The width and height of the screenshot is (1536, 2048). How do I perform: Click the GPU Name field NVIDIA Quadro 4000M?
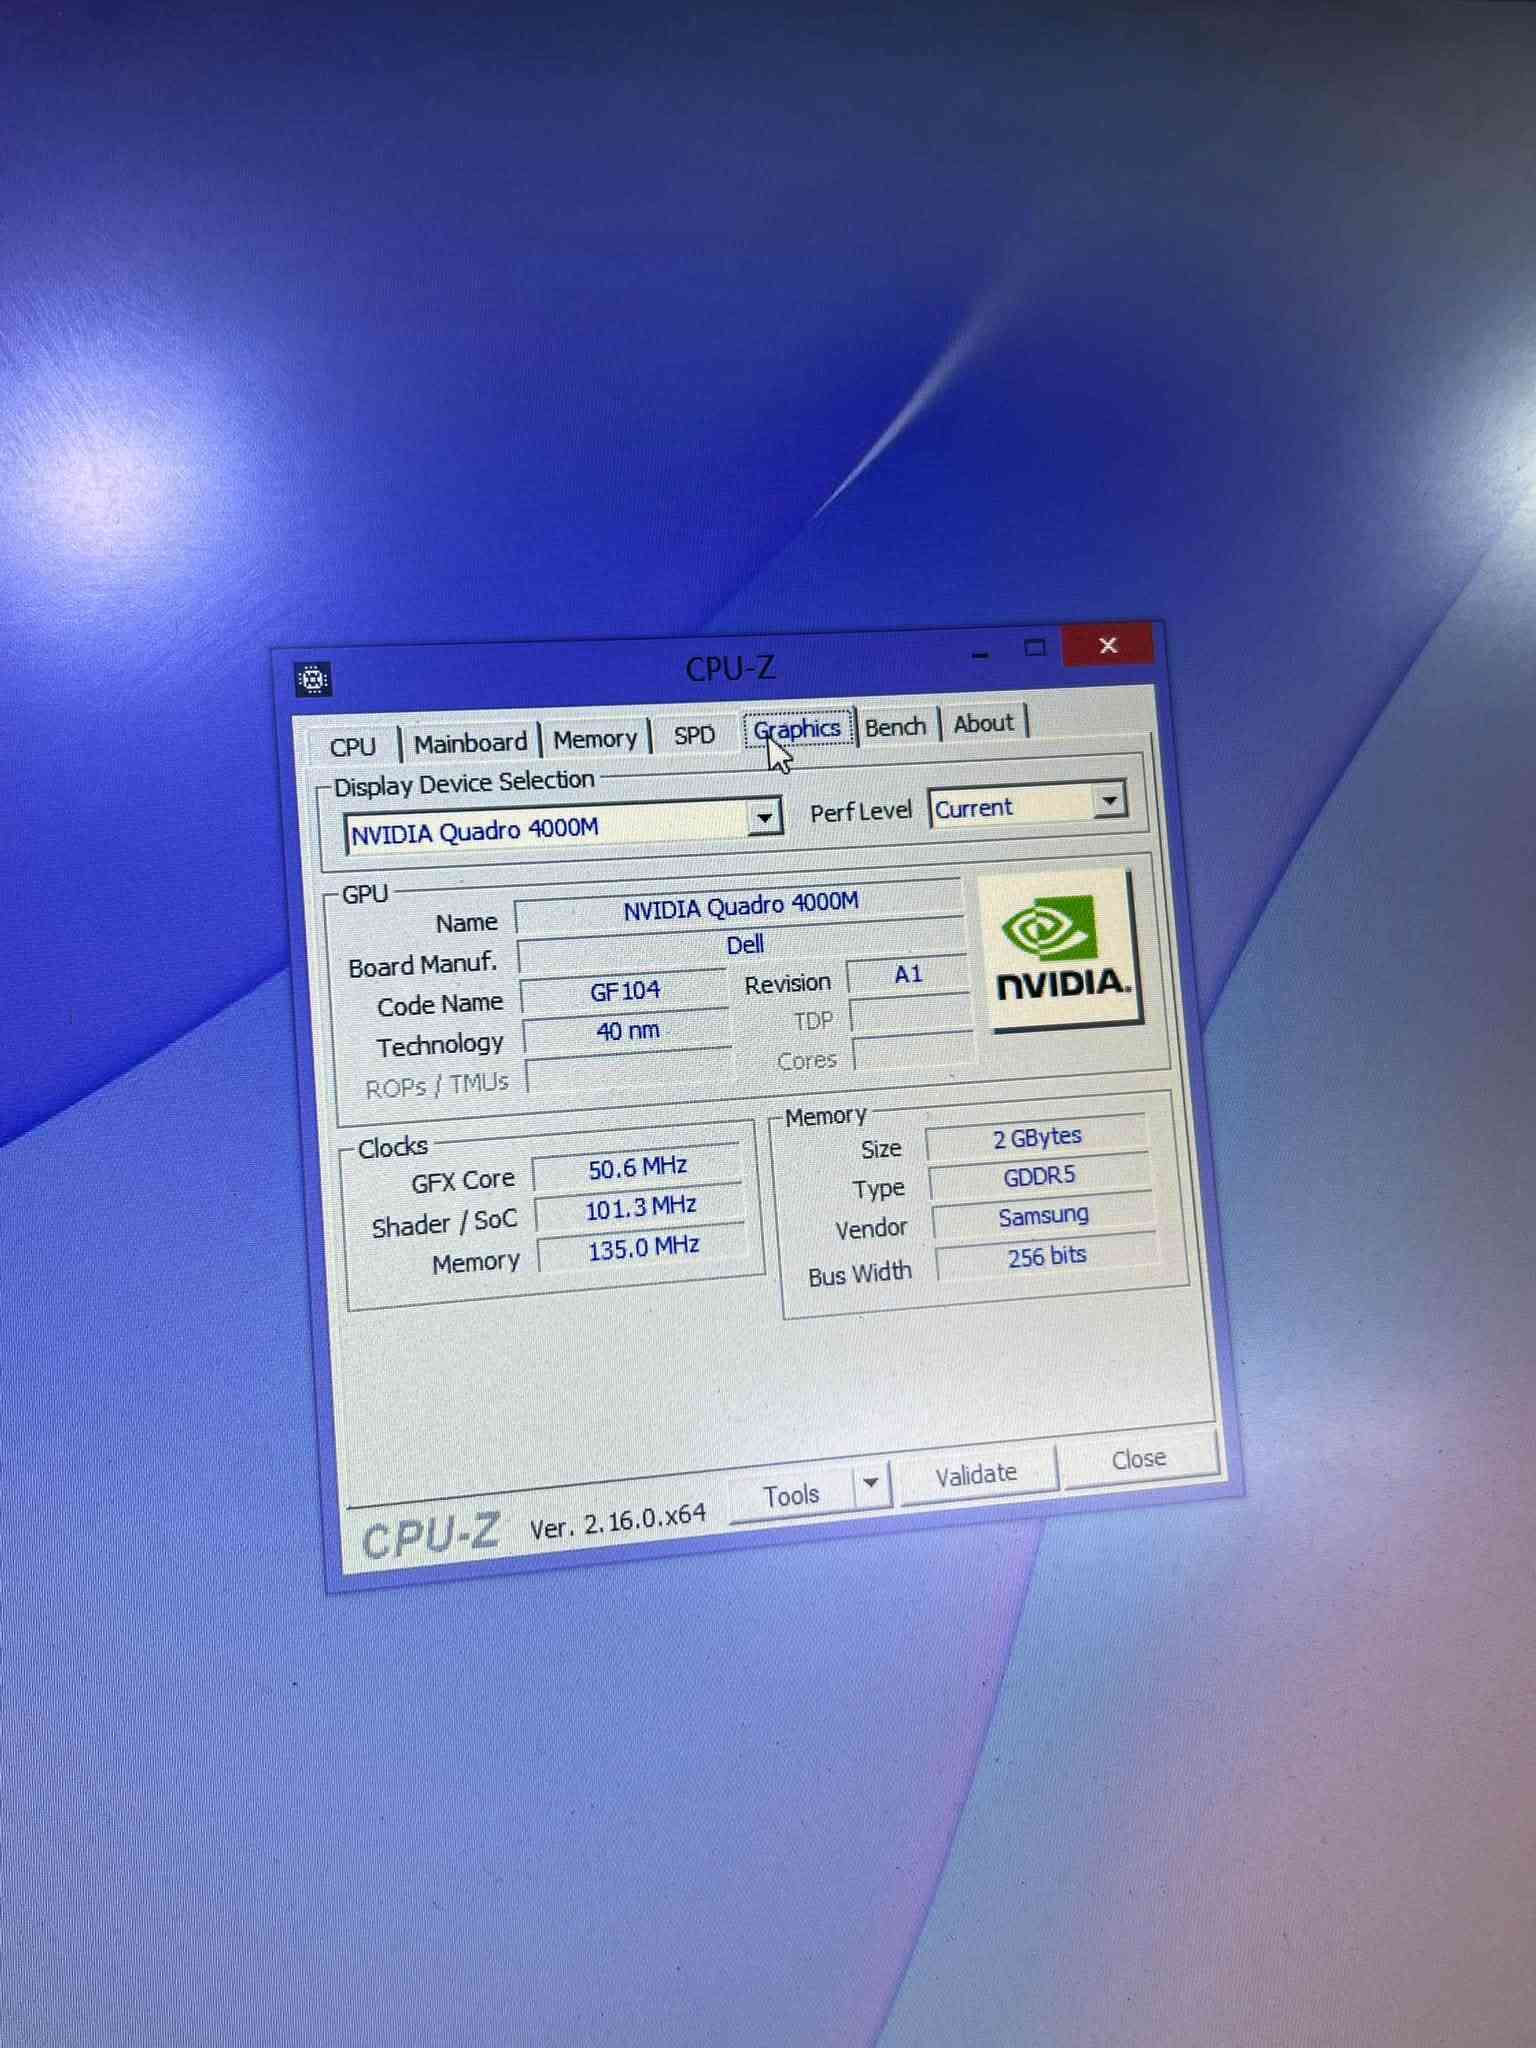[x=740, y=905]
